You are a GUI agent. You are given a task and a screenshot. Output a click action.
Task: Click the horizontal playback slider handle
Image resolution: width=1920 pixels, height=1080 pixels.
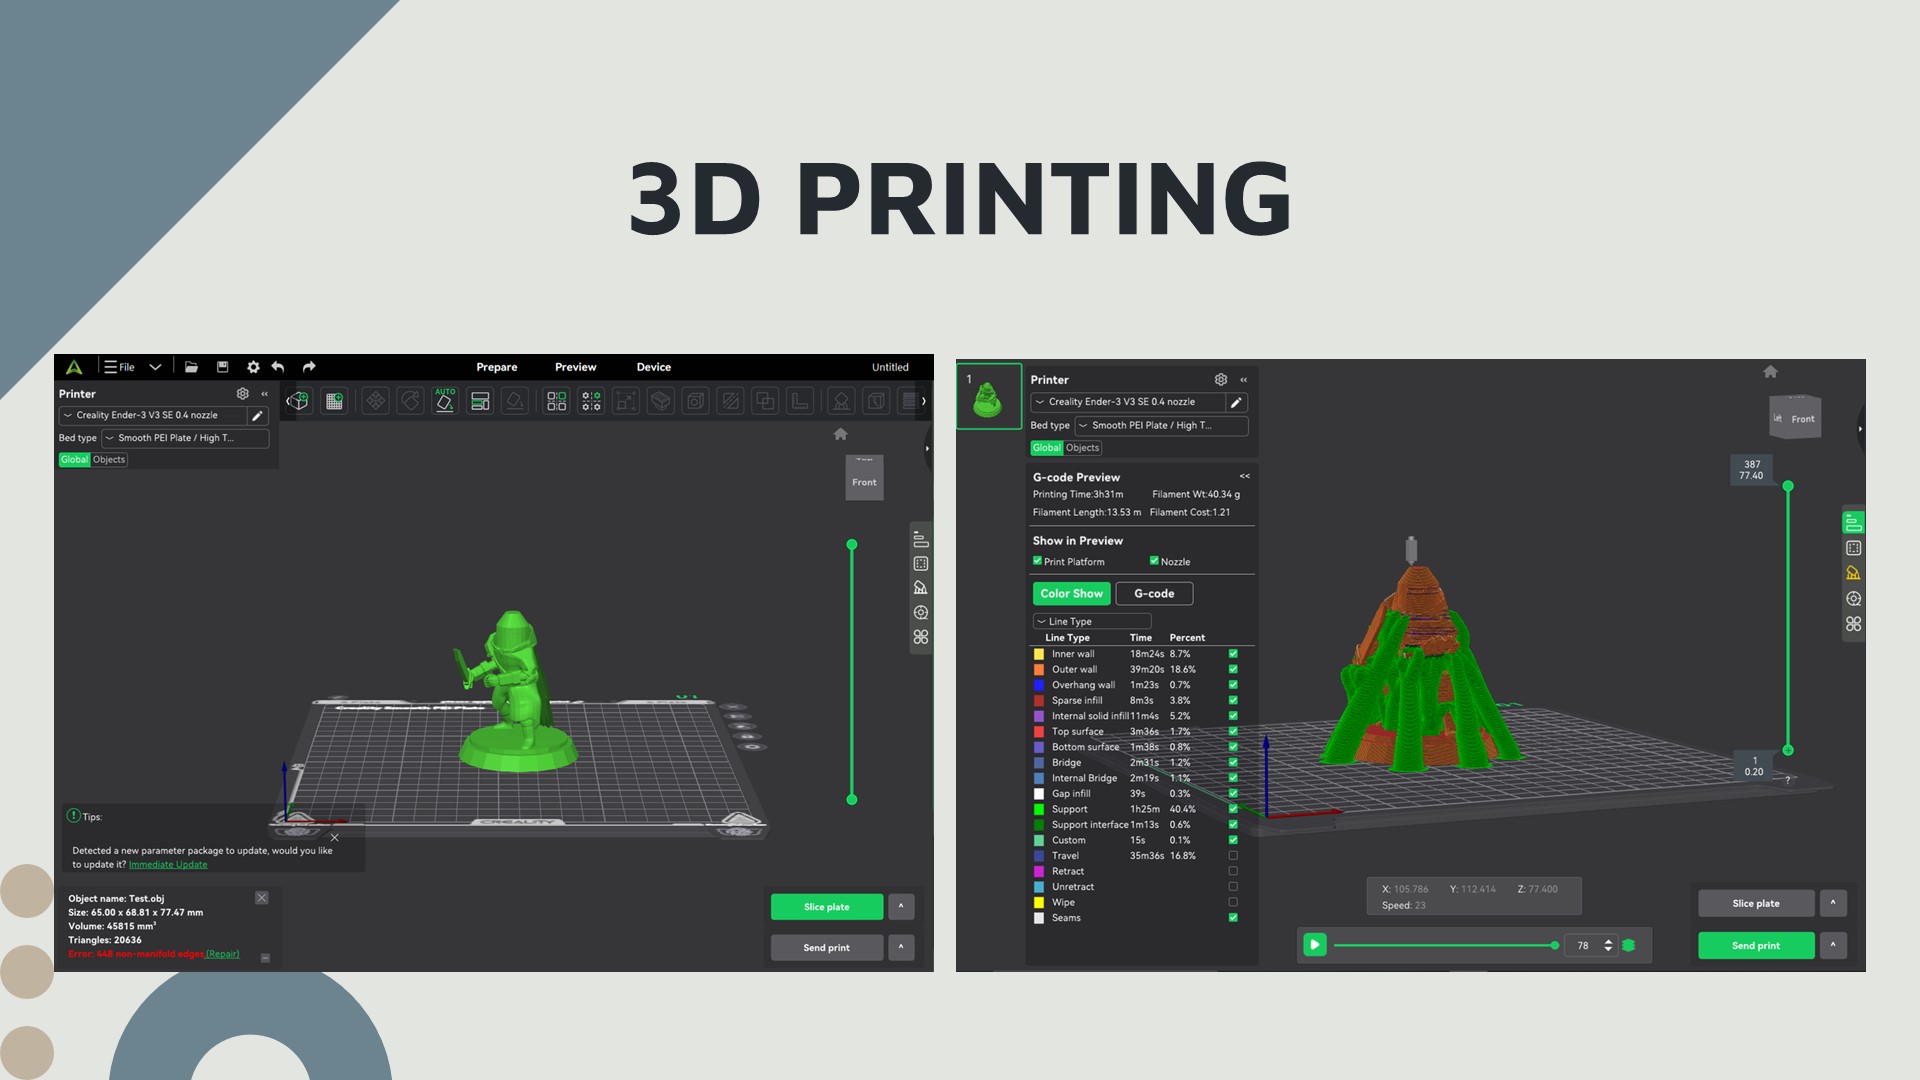coord(1555,945)
